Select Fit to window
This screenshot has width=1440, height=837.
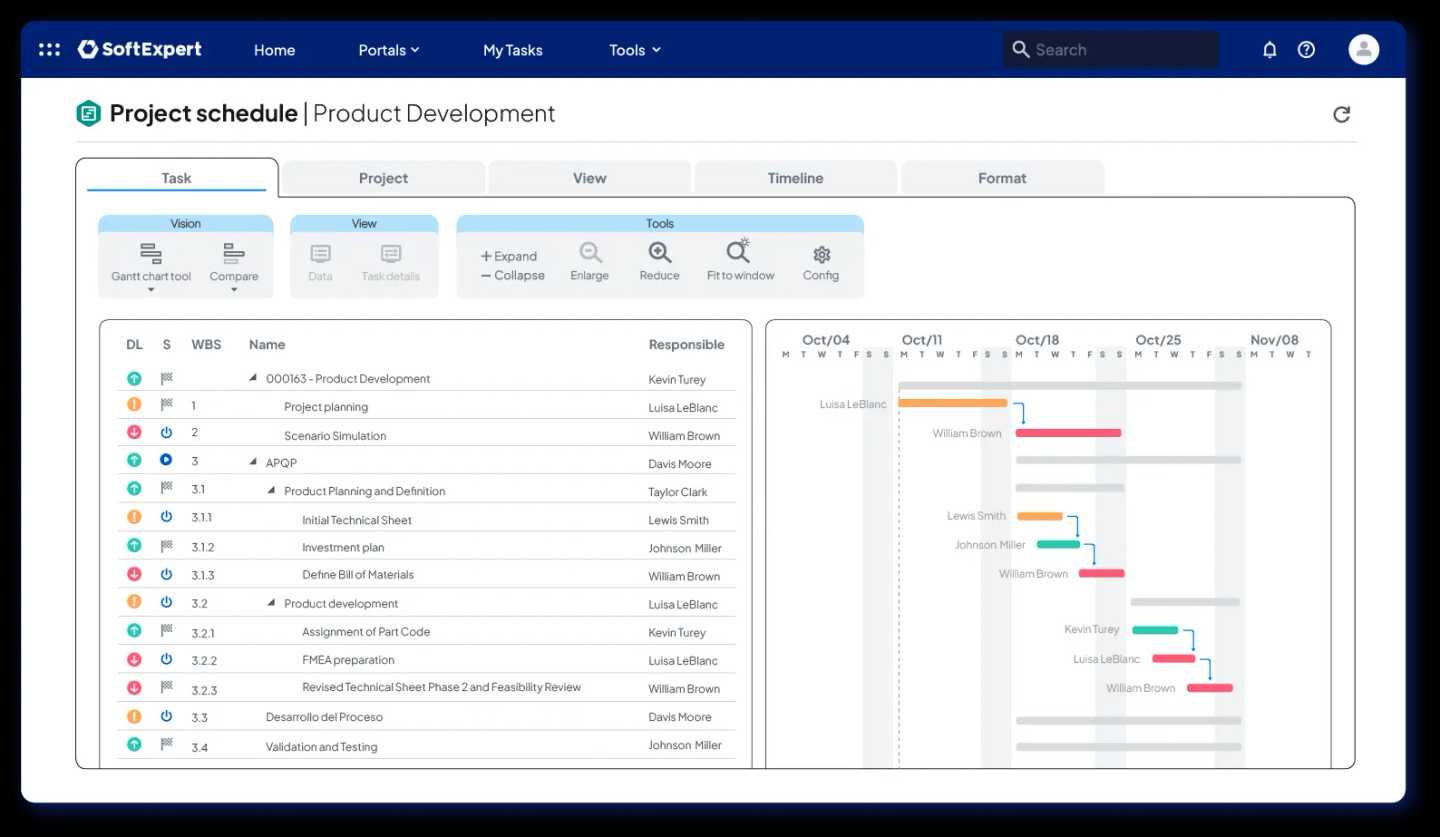click(x=739, y=258)
